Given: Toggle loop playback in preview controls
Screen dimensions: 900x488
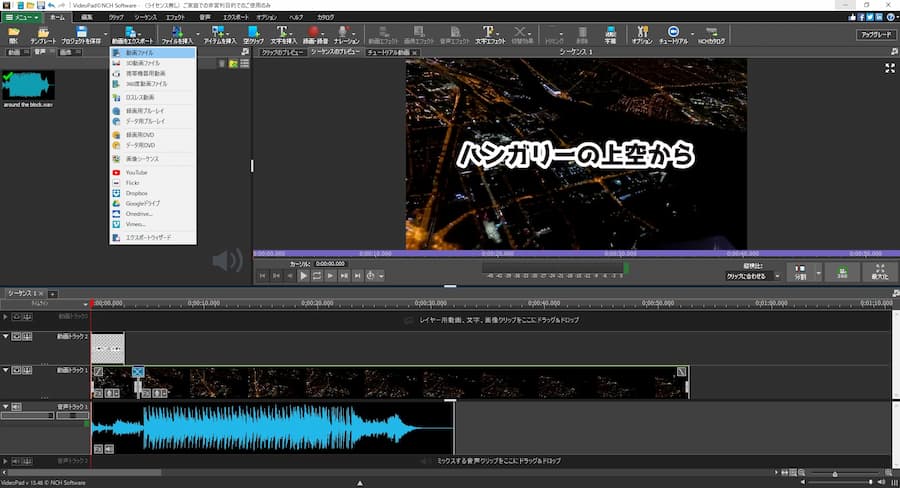Looking at the screenshot, I should click(317, 276).
